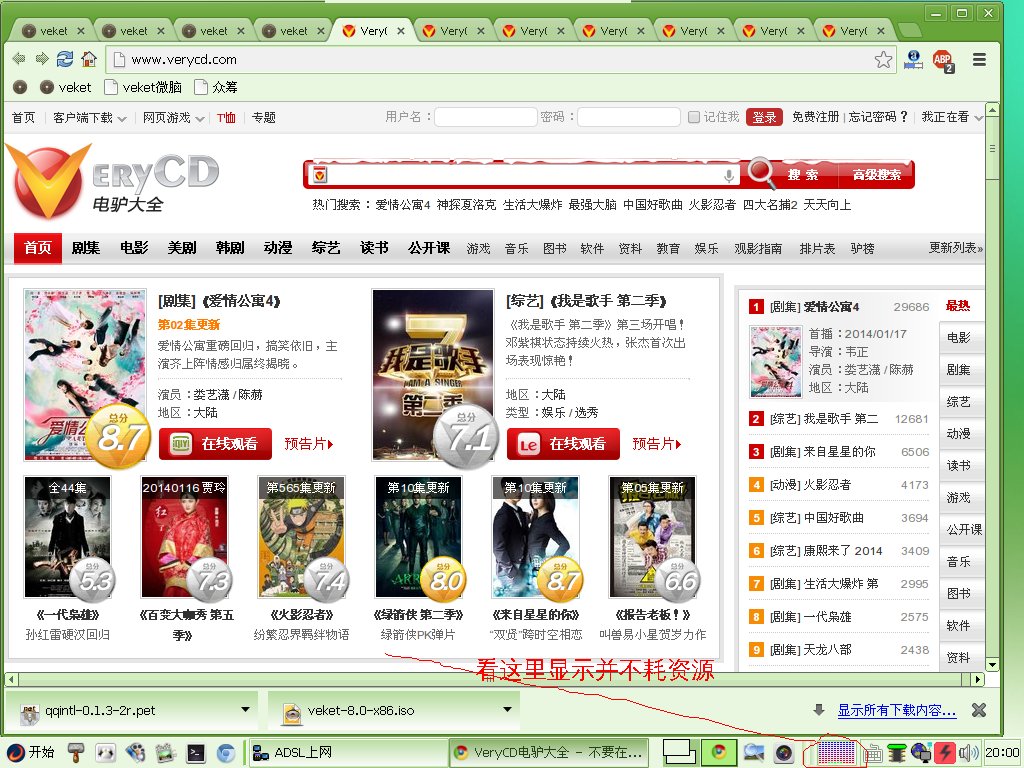Bookmark this page with the star icon

tap(883, 59)
